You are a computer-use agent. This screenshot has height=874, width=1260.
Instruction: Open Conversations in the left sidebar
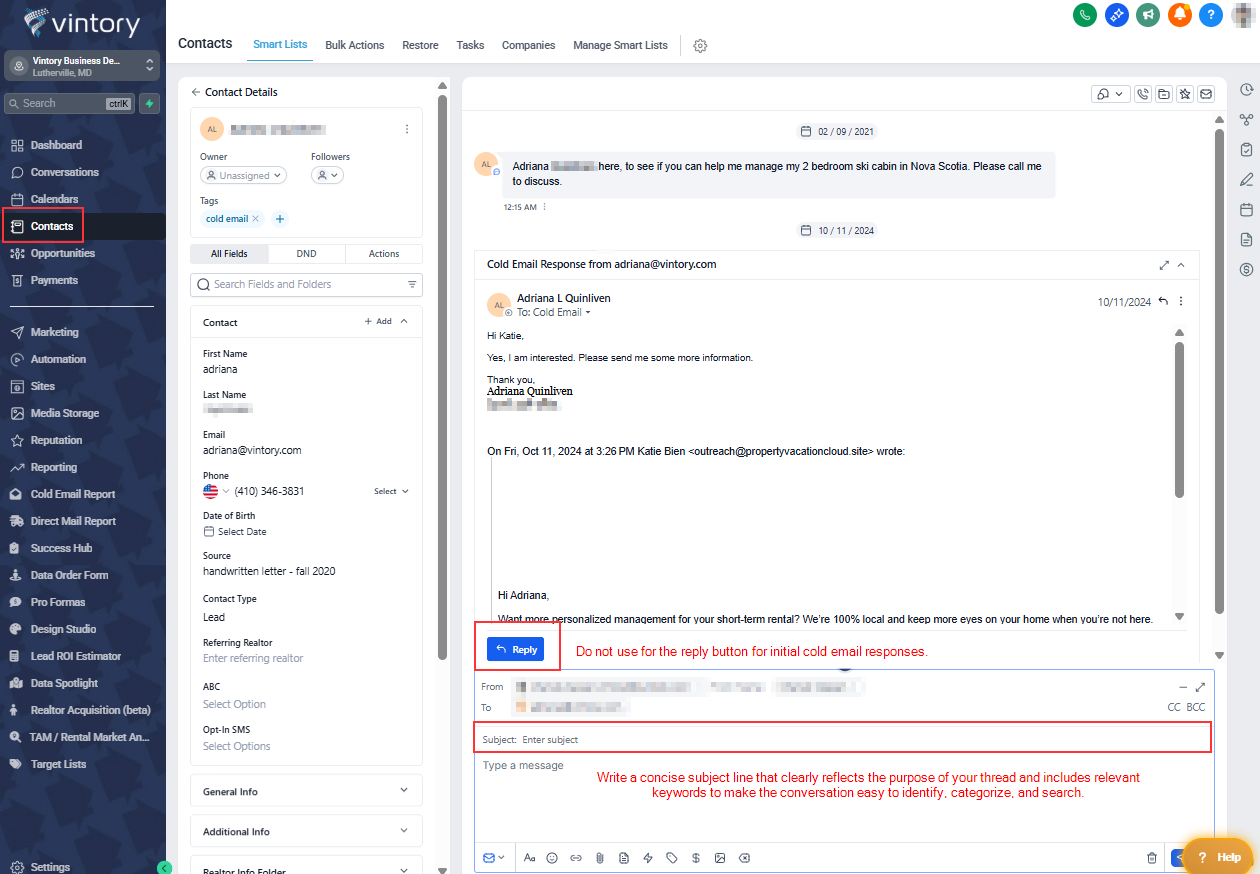click(64, 172)
